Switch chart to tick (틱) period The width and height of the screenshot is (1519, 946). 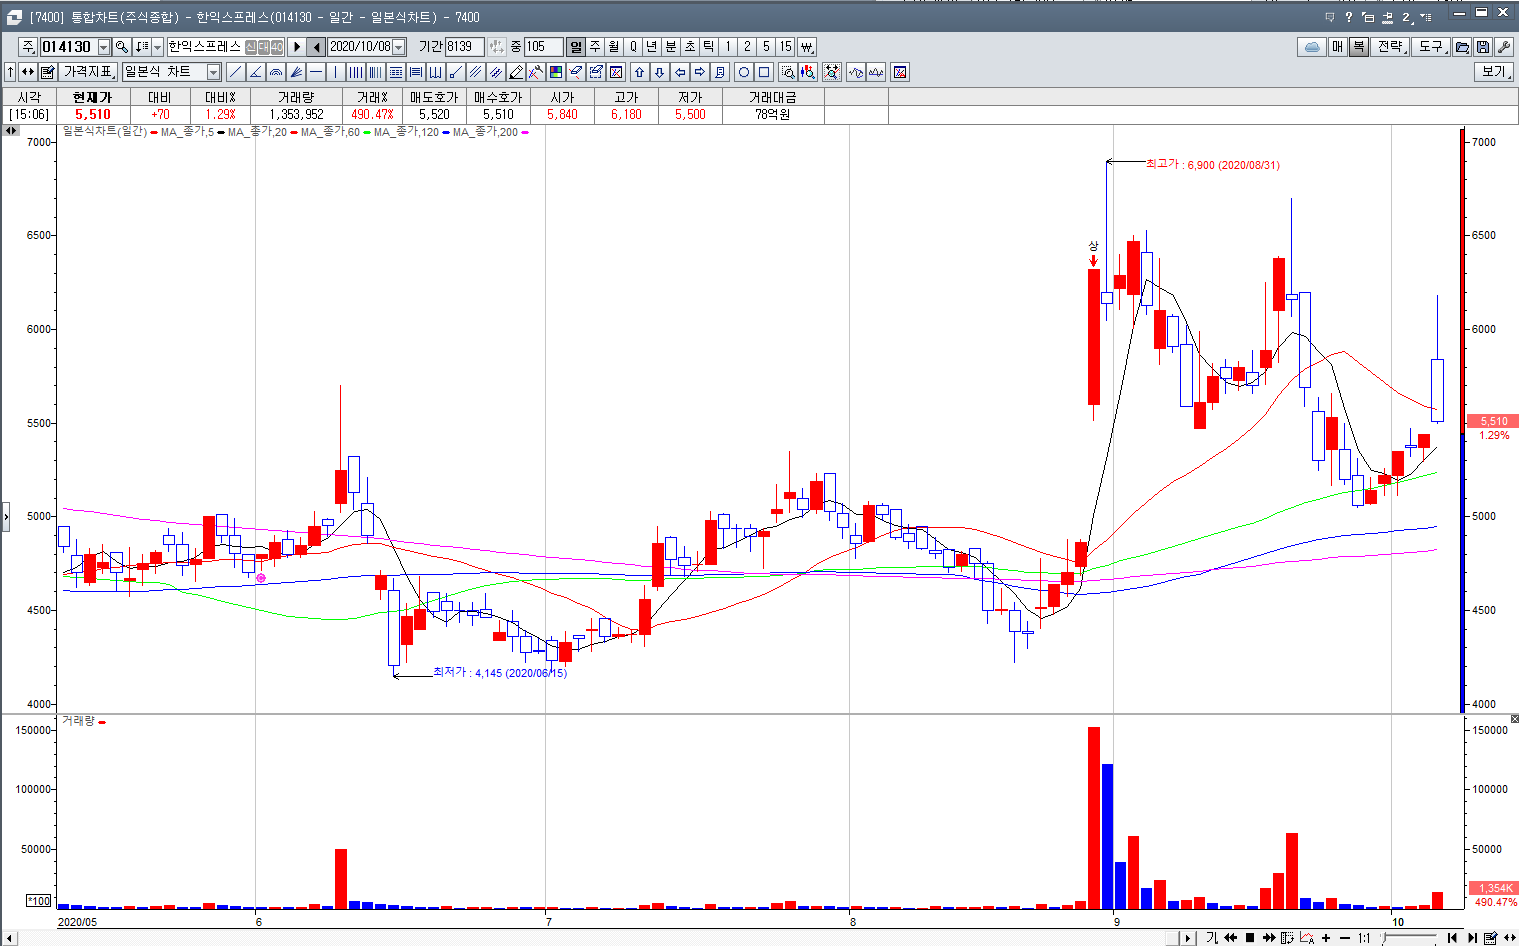coord(709,47)
